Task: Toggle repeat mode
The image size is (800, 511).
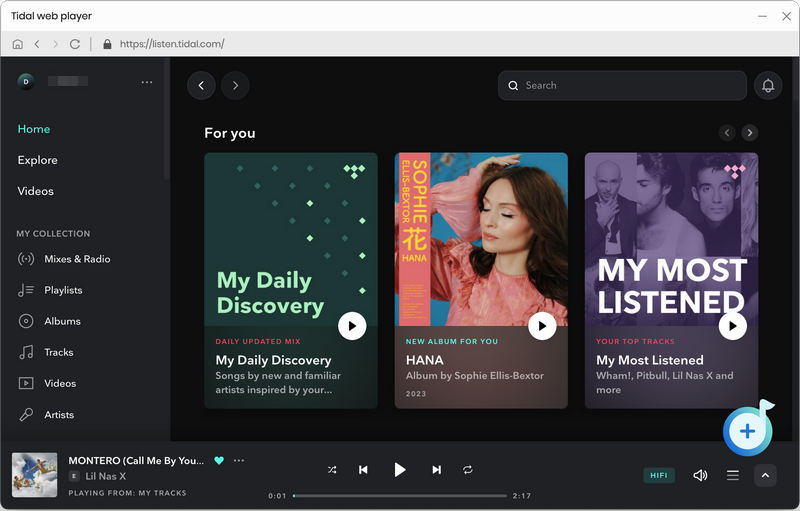Action: pos(468,470)
